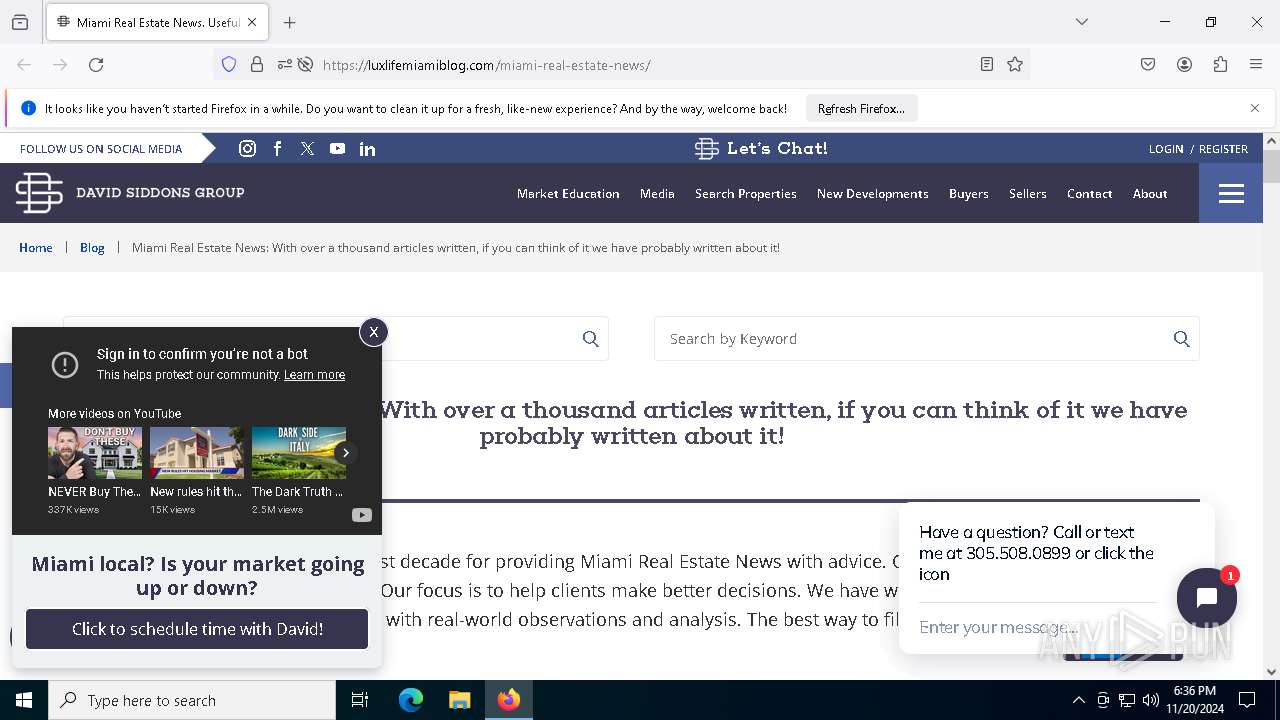Viewport: 1280px width, 720px height.
Task: Expand the list all tabs chevron
Action: click(x=1081, y=22)
